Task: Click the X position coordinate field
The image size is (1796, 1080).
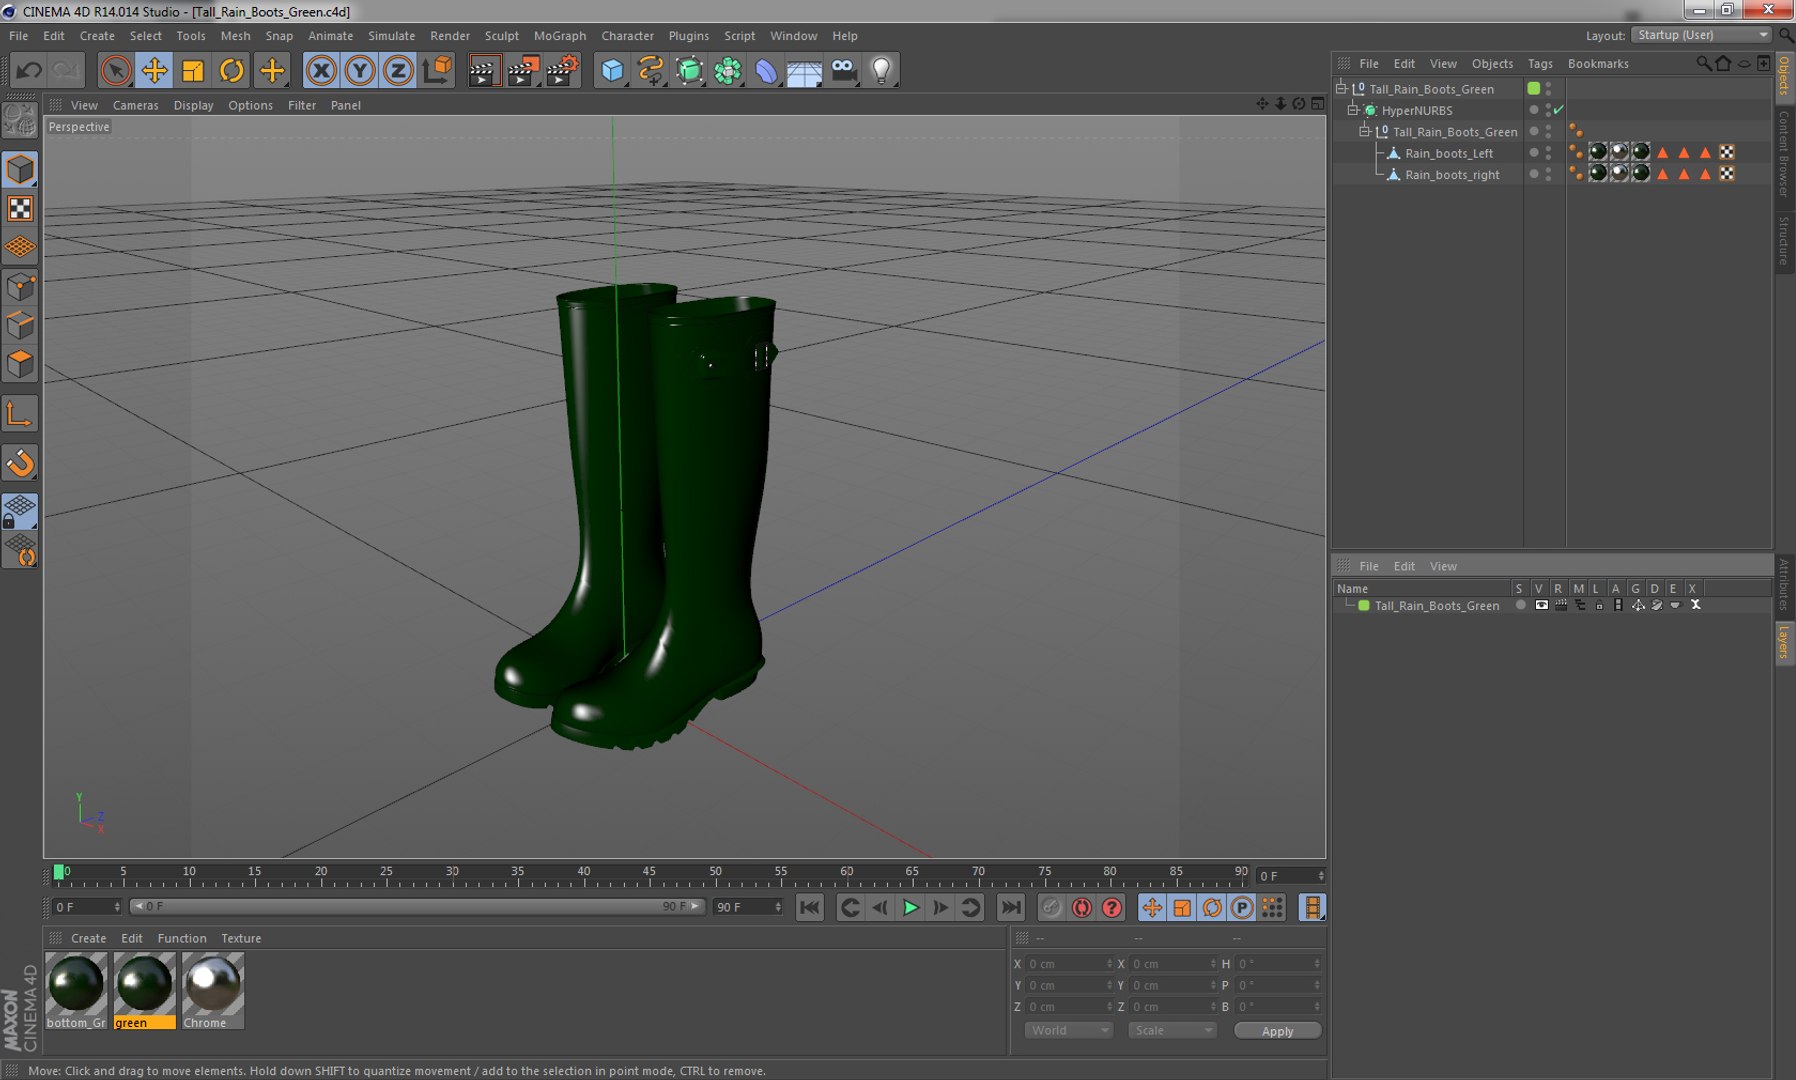Action: click(1069, 964)
